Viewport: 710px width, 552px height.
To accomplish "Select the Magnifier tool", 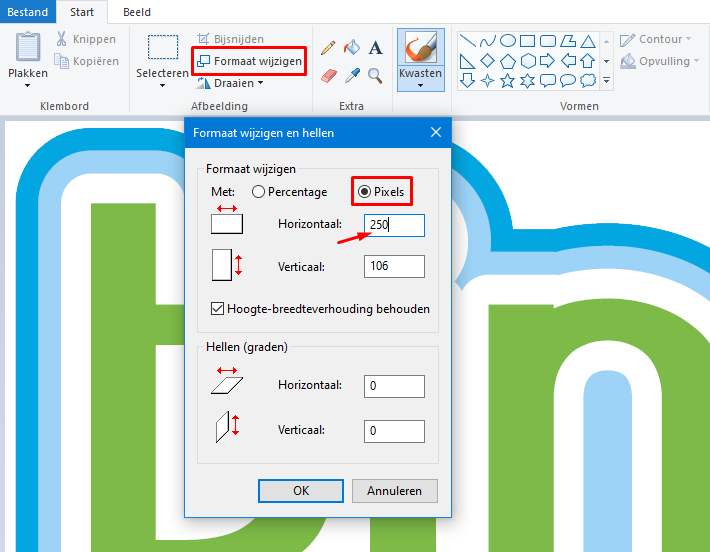I will [x=375, y=76].
